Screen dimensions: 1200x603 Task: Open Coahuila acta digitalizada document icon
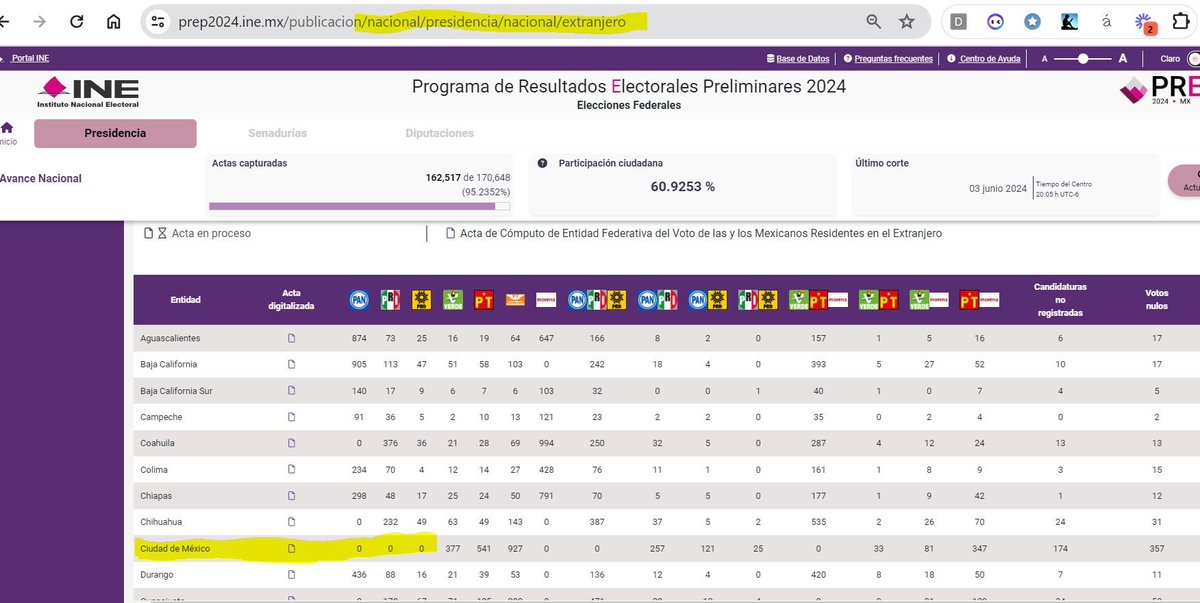[x=292, y=443]
